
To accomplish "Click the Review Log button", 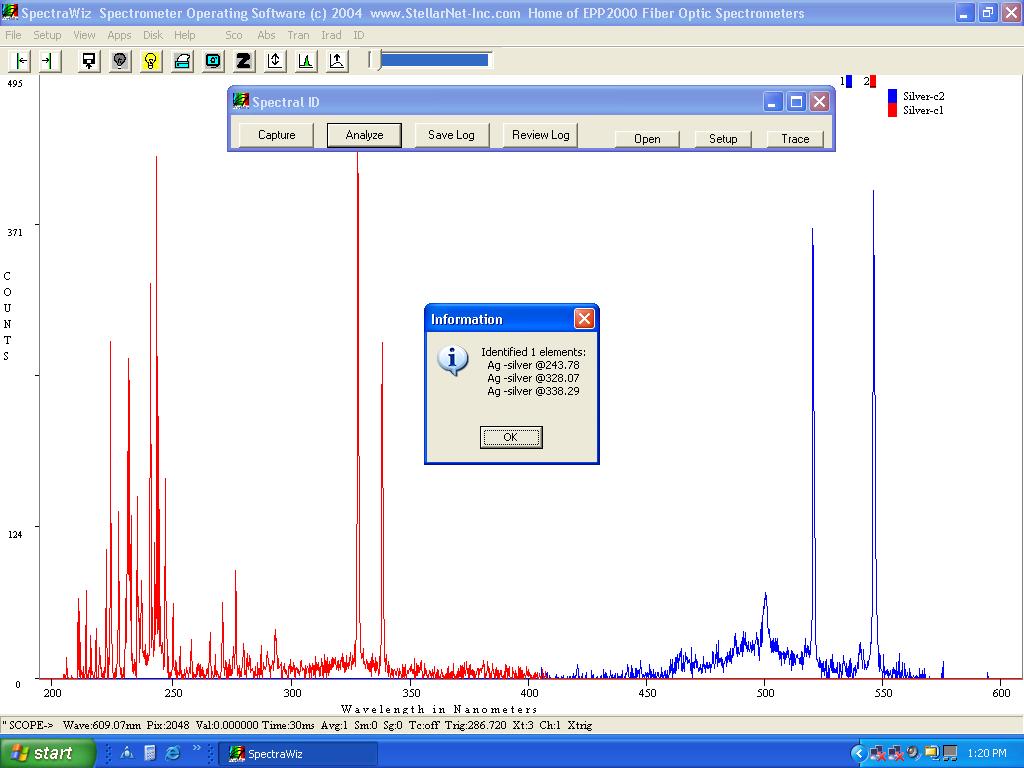I will coord(541,135).
